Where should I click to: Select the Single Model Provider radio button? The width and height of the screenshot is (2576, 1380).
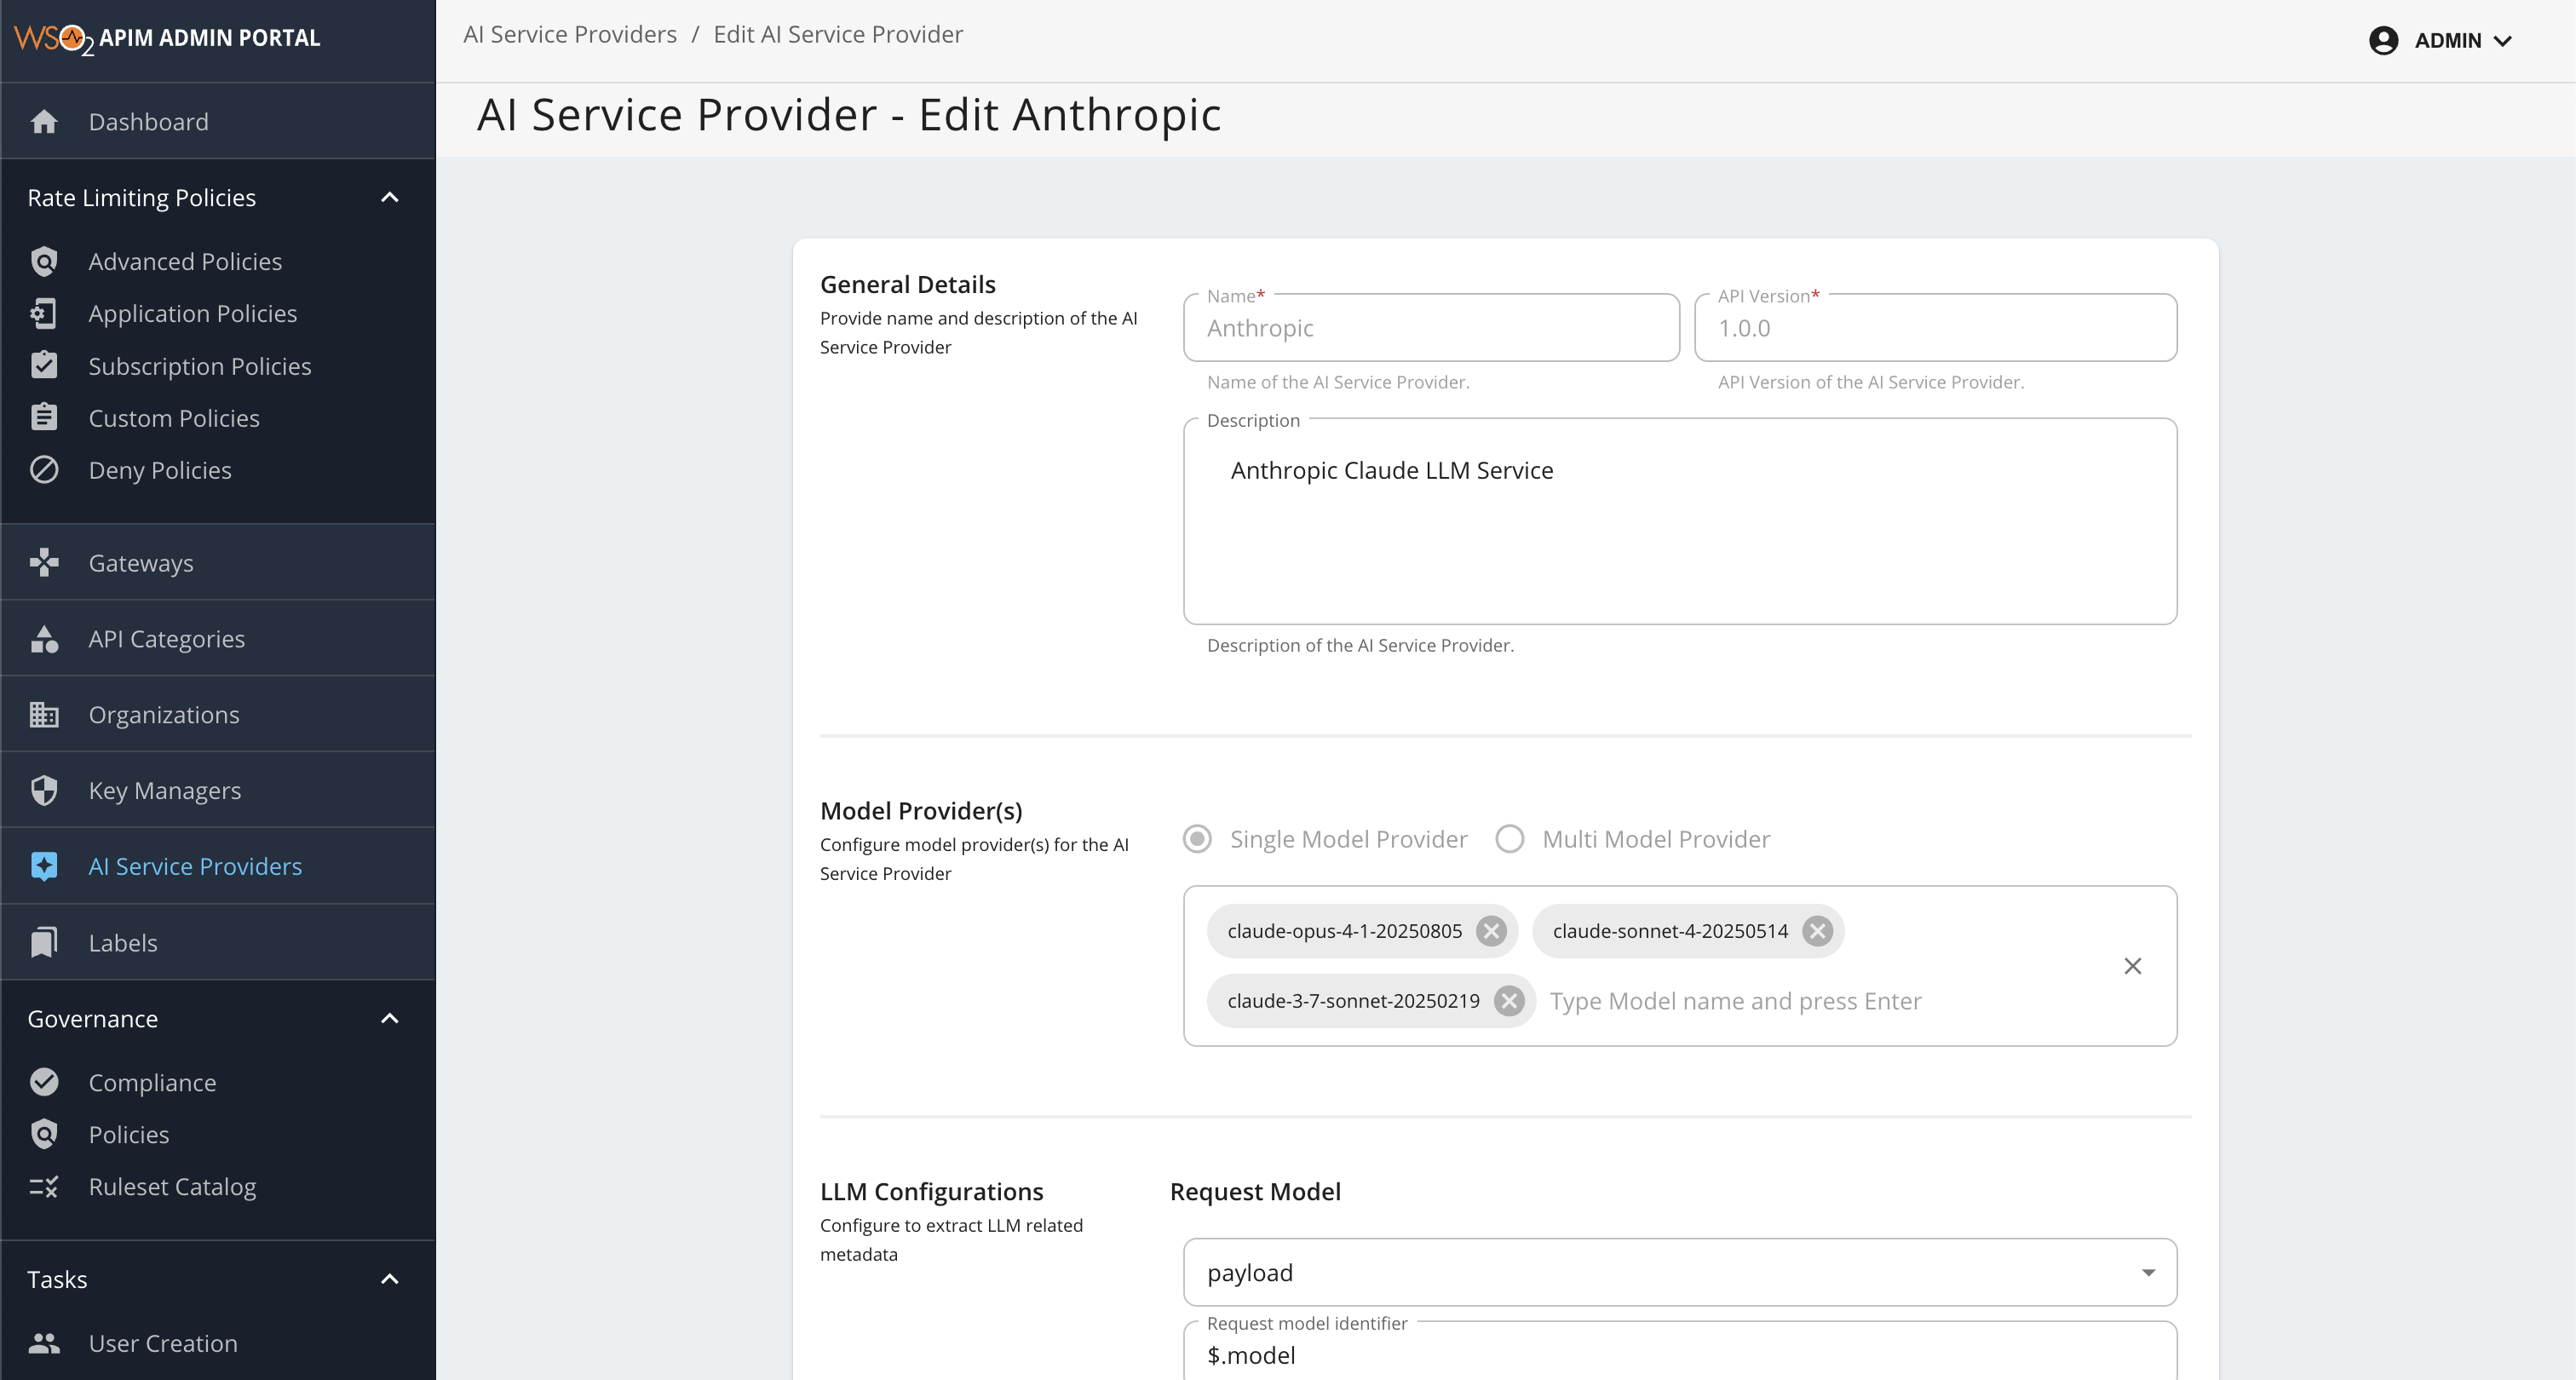point(1196,839)
